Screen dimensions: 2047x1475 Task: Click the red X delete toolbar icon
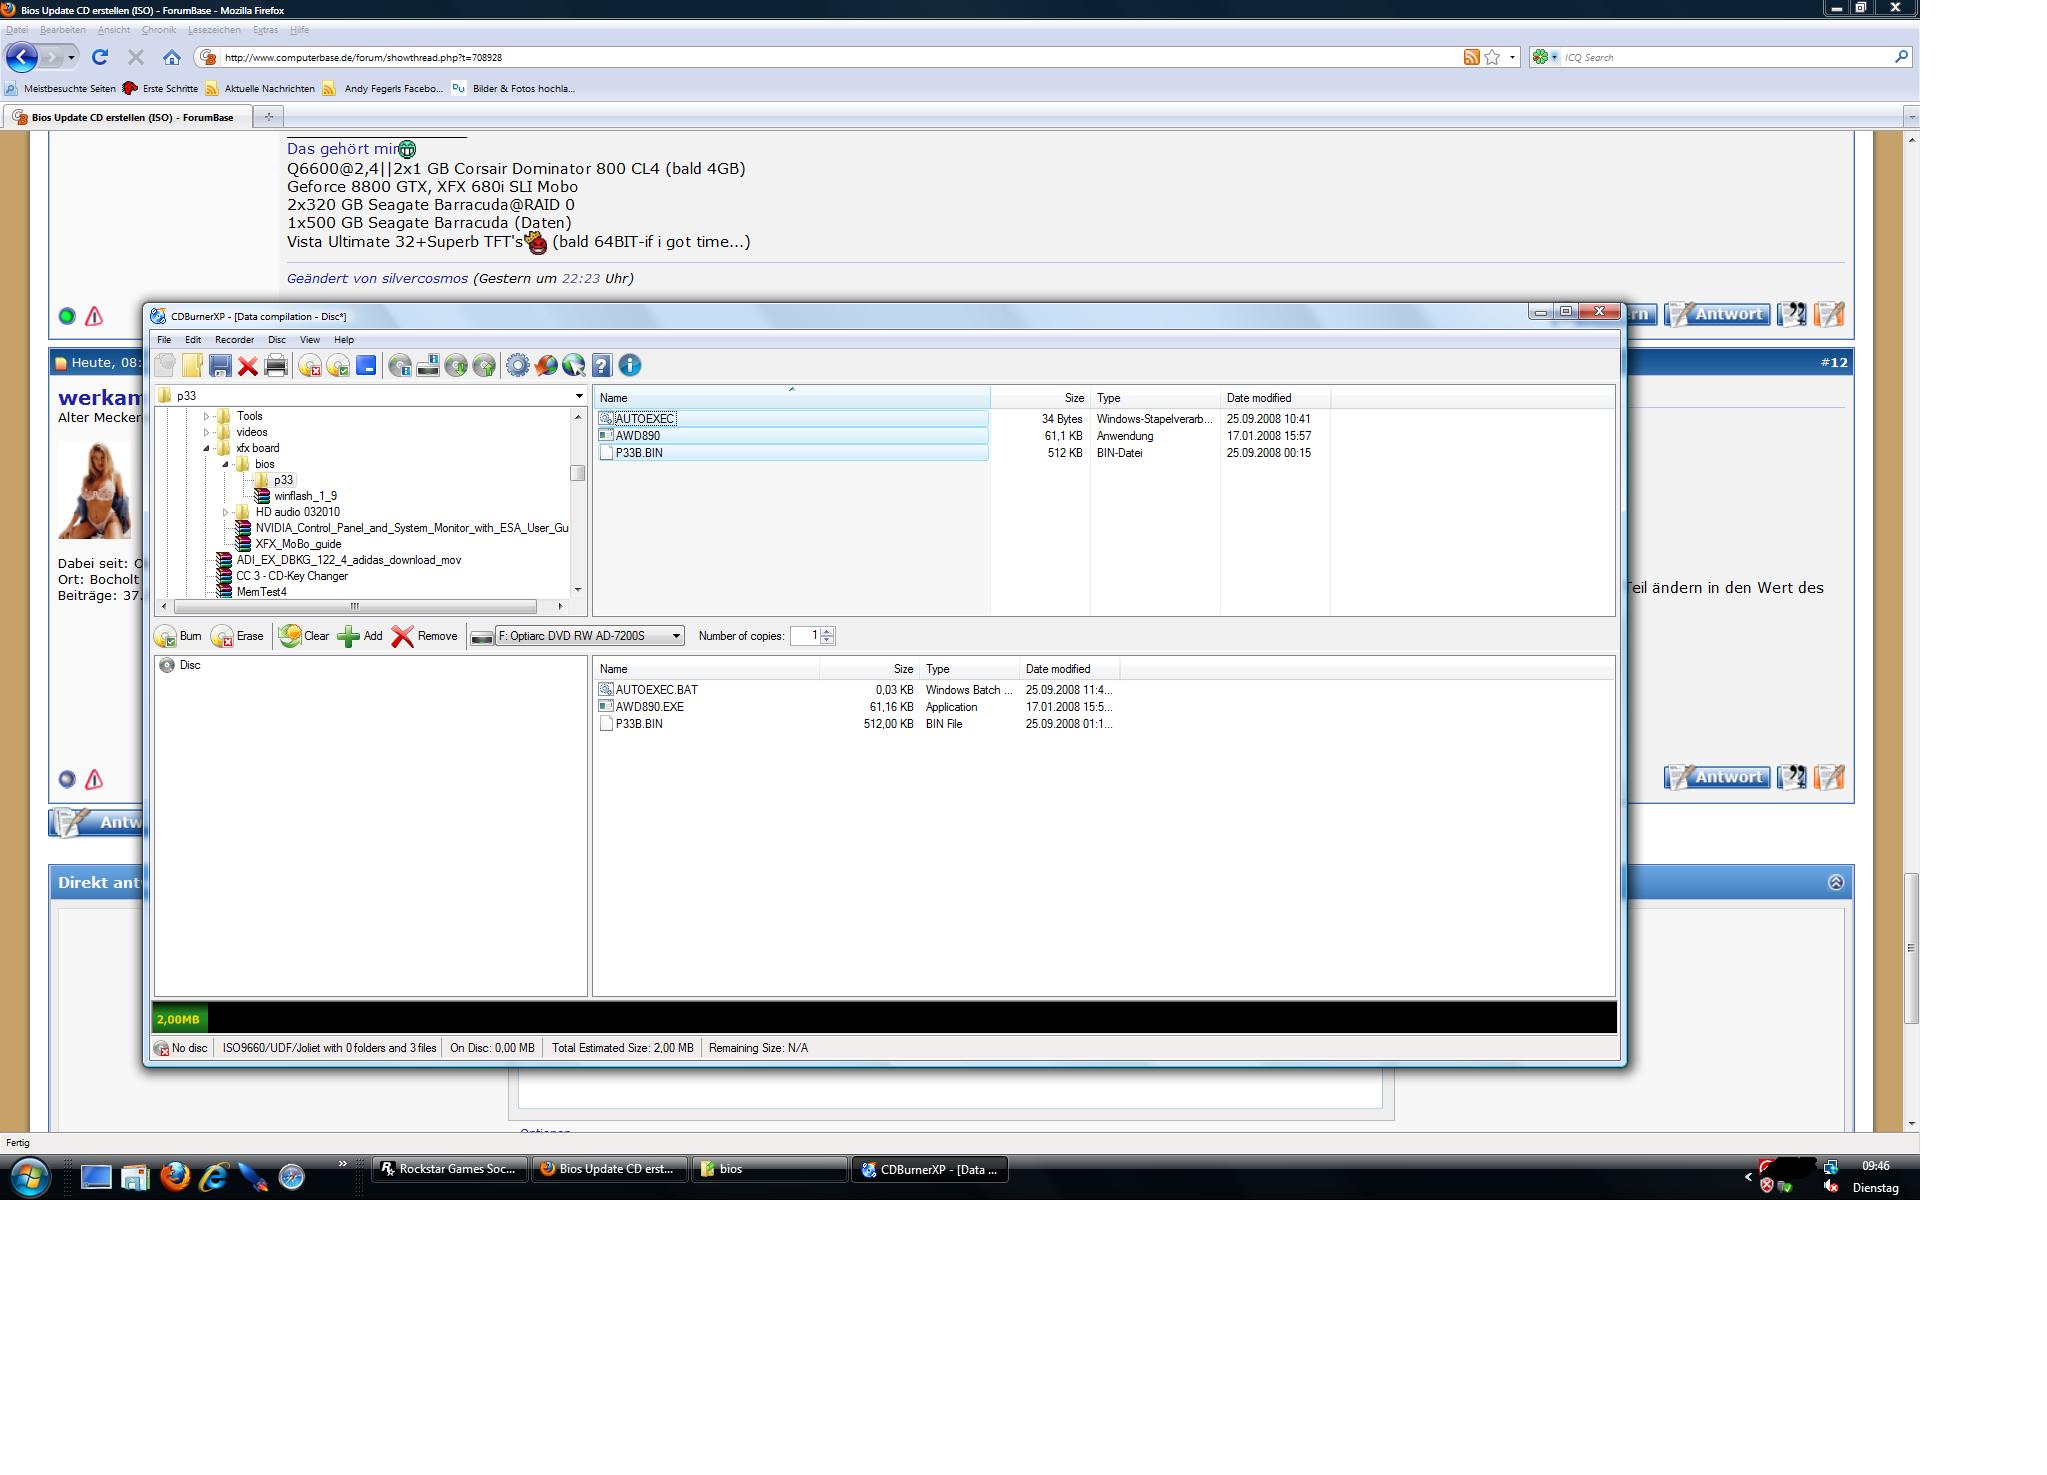[x=248, y=366]
